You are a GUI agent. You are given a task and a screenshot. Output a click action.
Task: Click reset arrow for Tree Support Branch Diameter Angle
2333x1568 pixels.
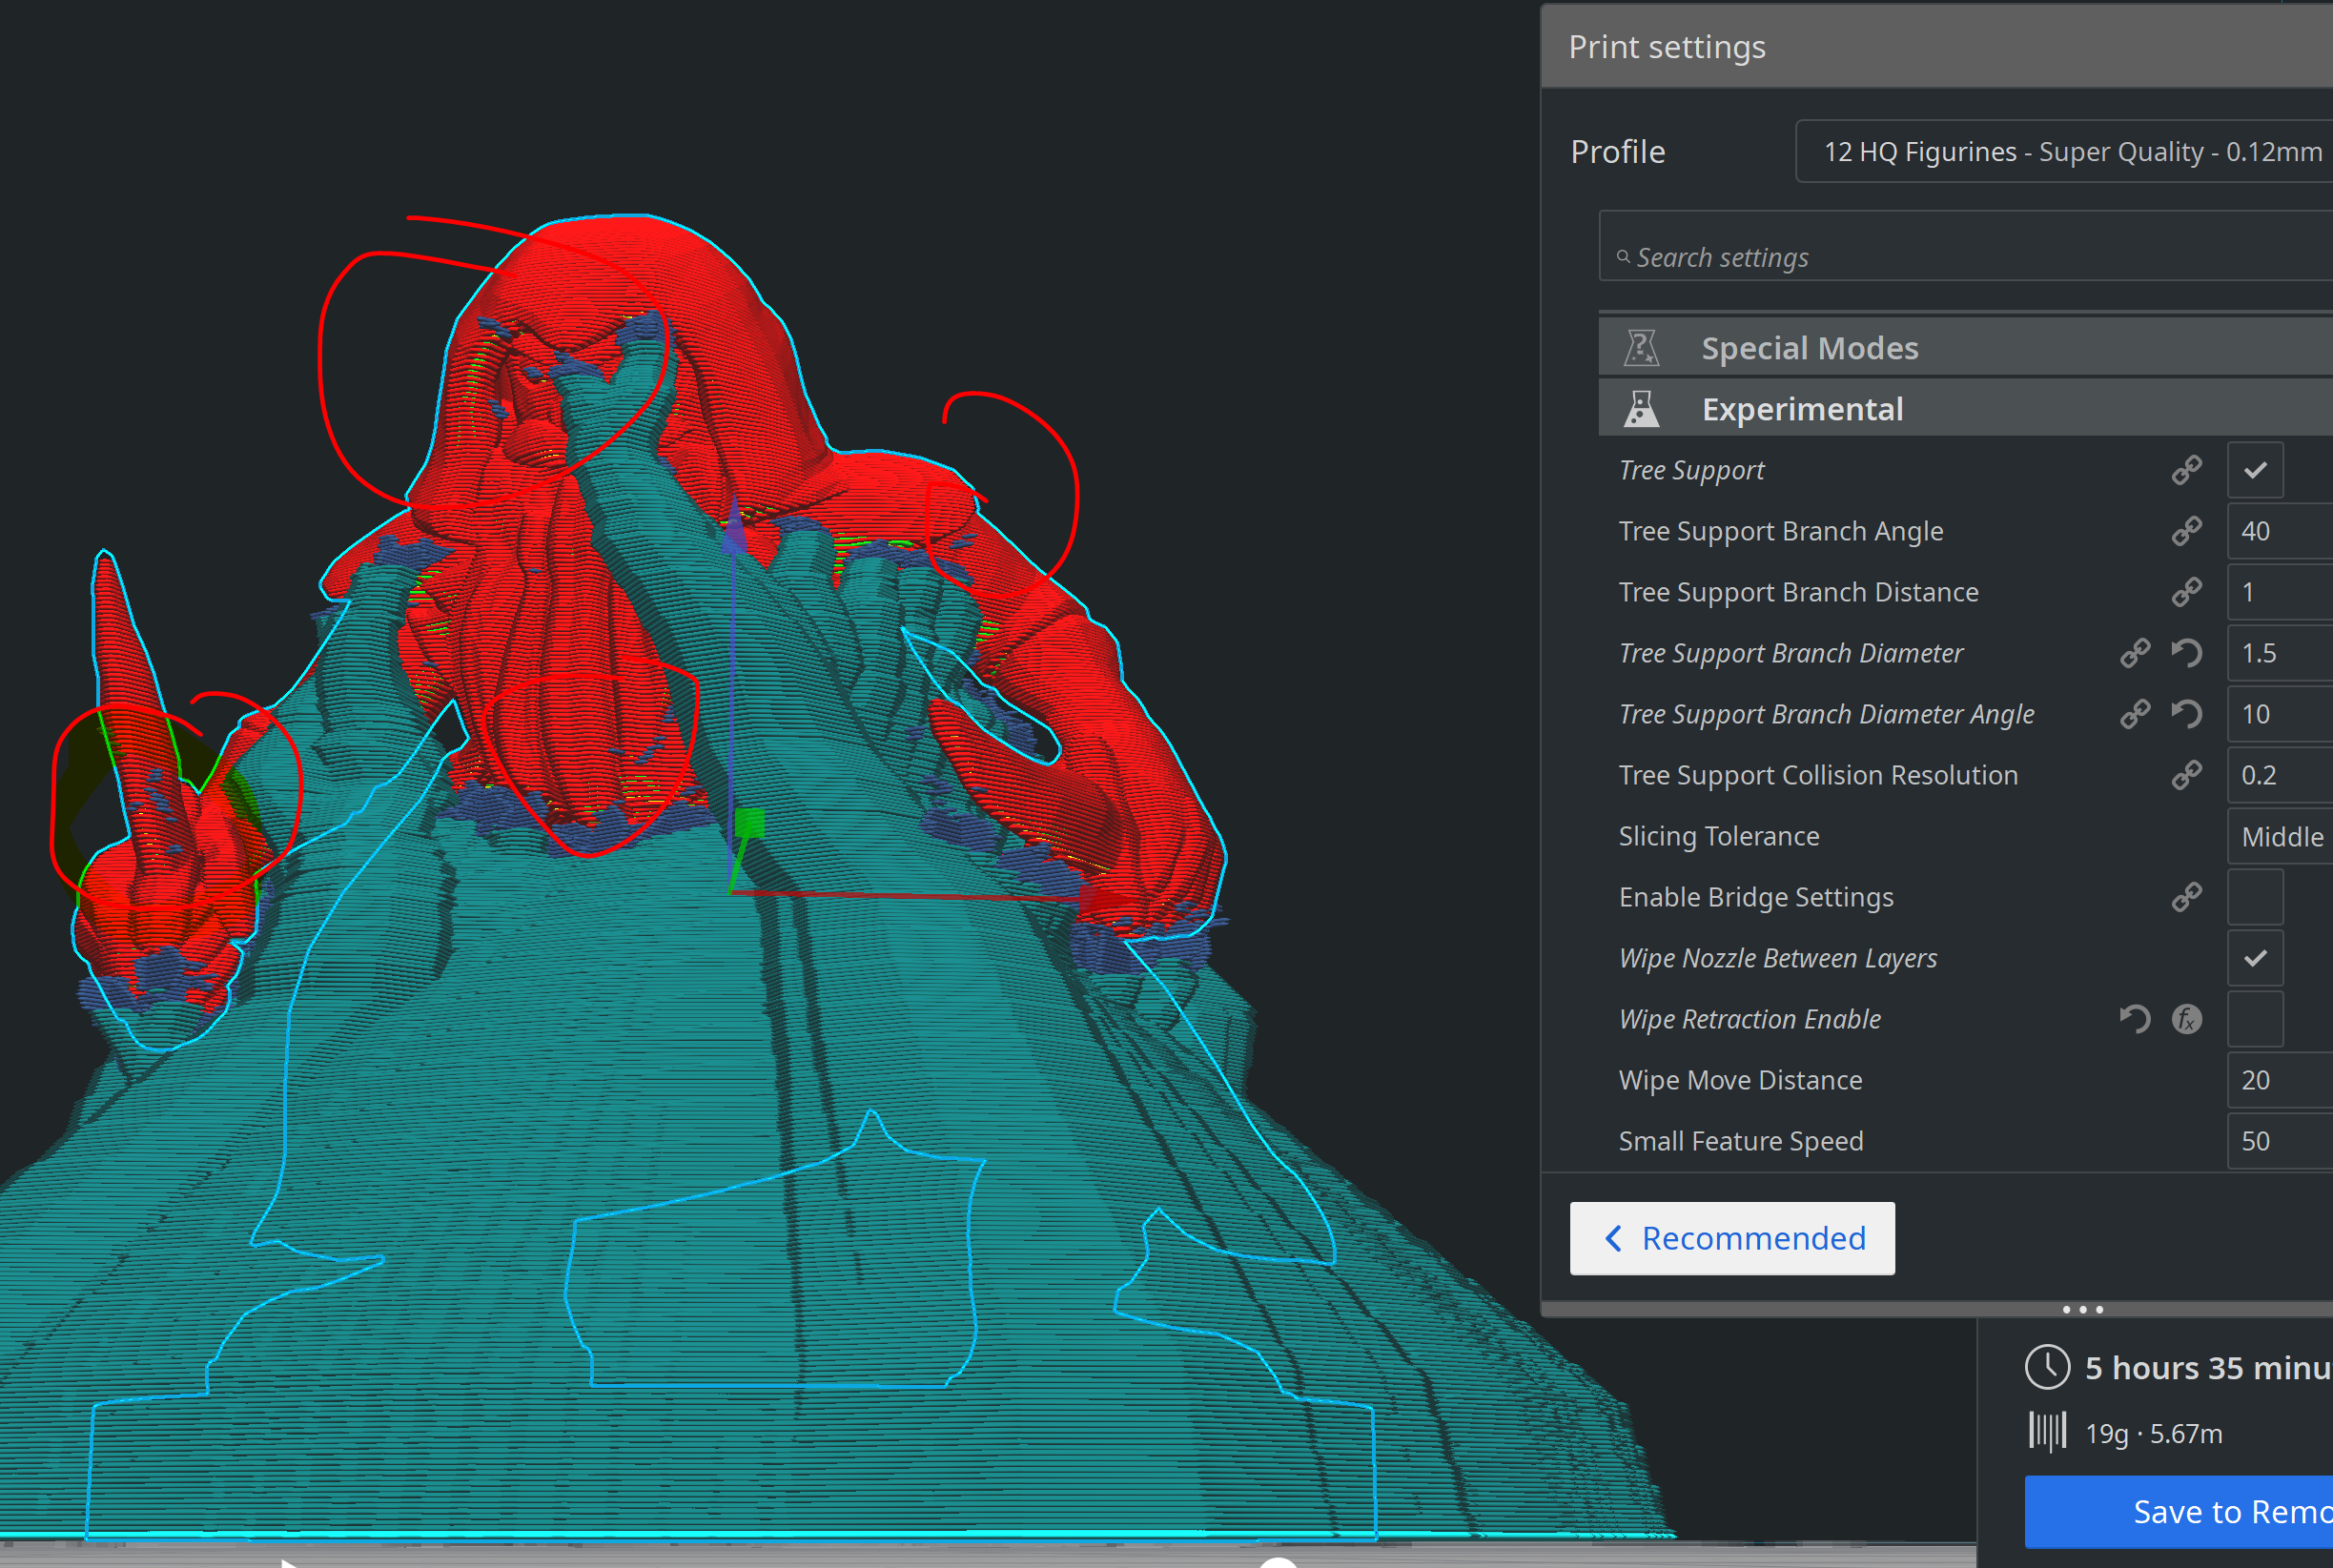[2186, 714]
